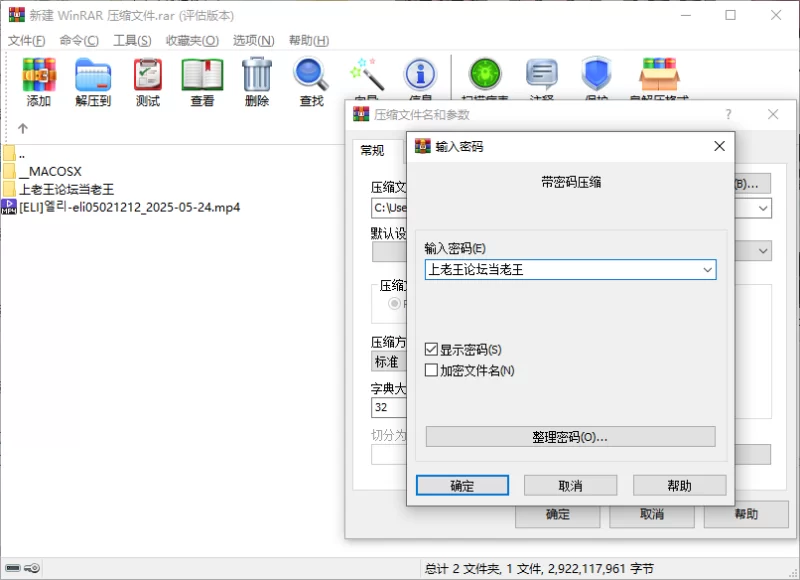Click the drive icon in status bar
This screenshot has height=580, width=800.
13,568
